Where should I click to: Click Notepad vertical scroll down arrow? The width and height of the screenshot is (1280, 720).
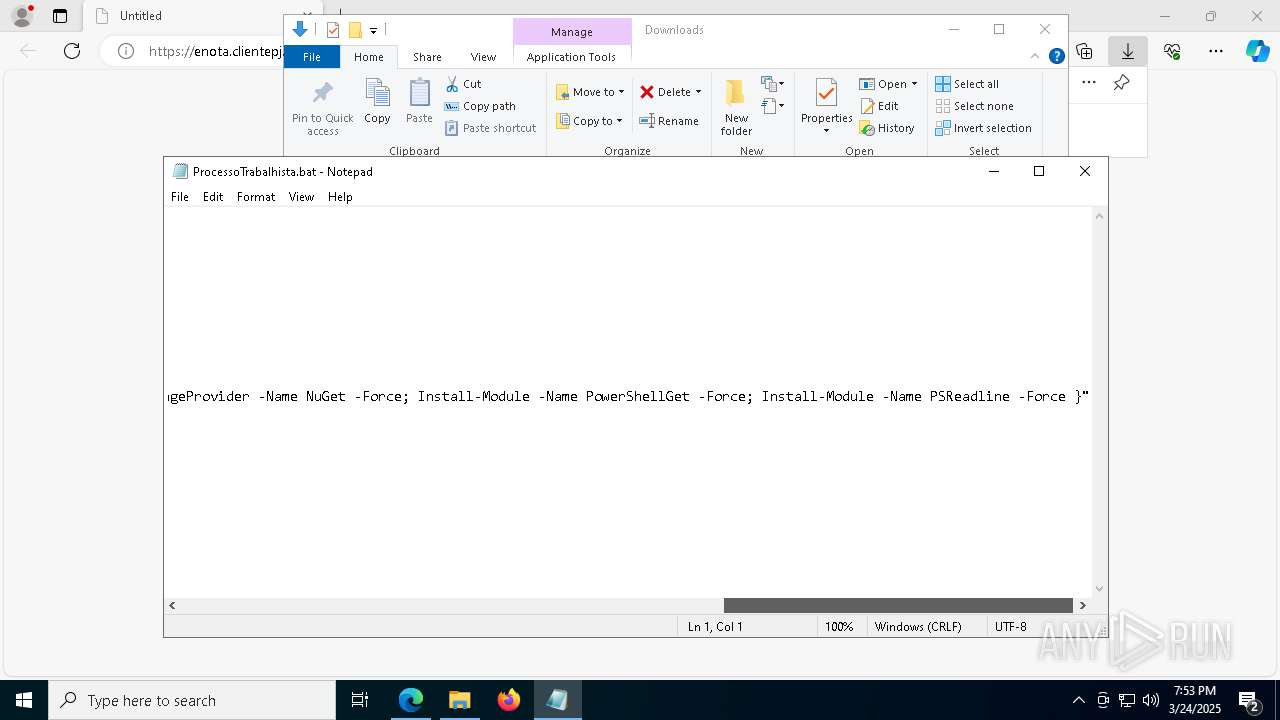click(x=1100, y=589)
